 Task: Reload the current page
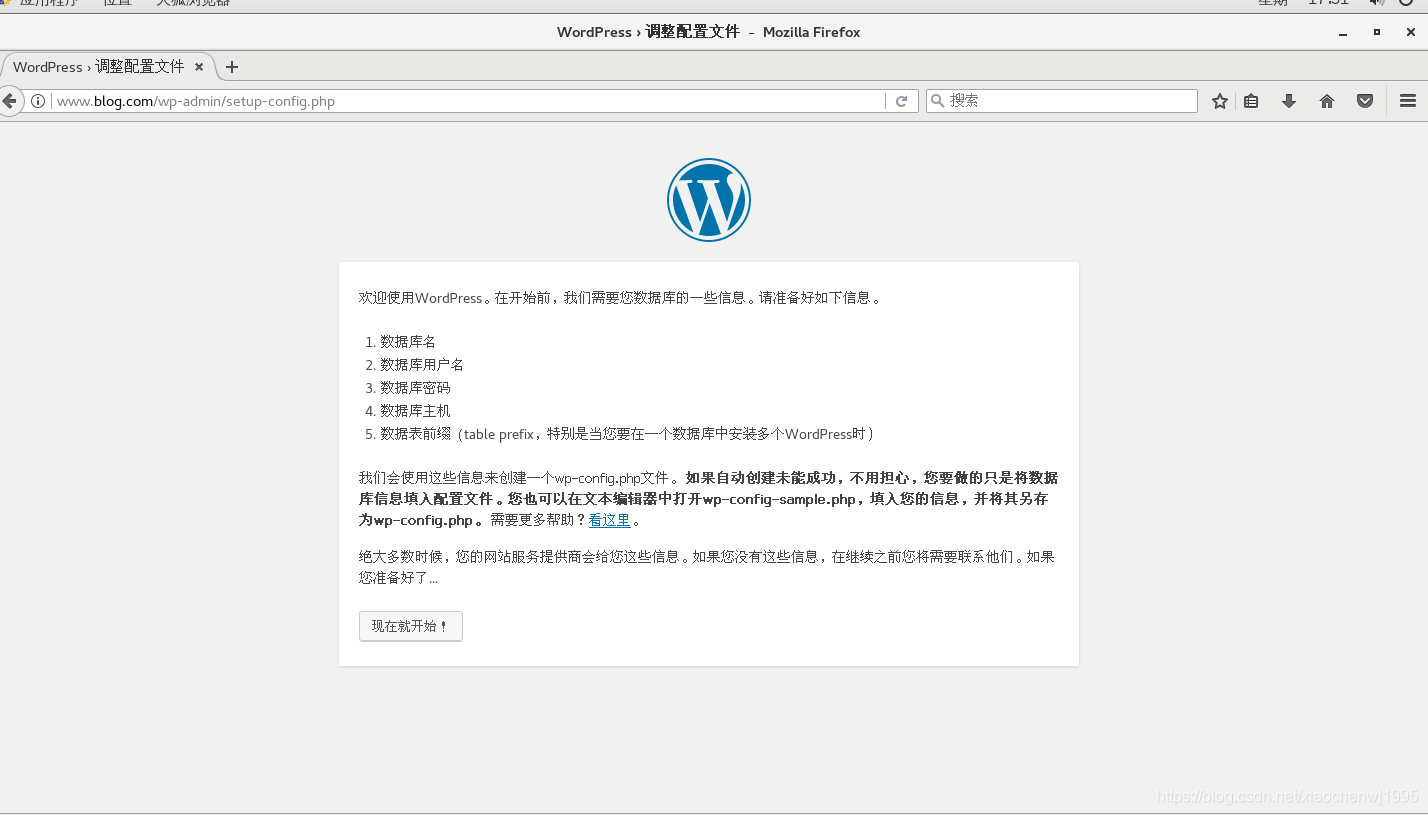(x=901, y=101)
